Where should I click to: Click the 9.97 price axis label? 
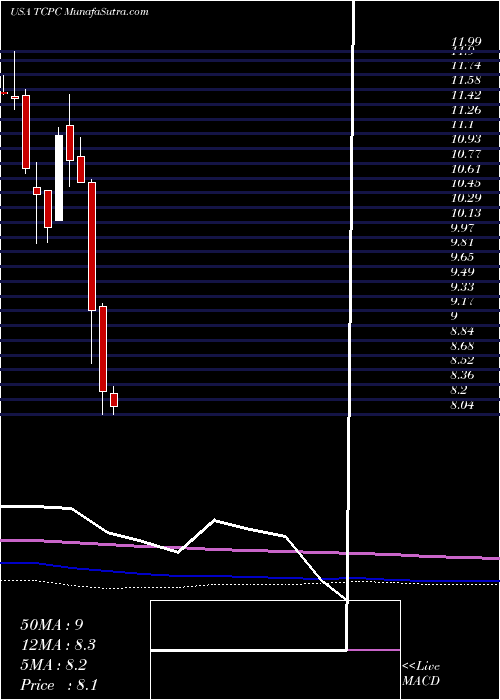click(462, 228)
